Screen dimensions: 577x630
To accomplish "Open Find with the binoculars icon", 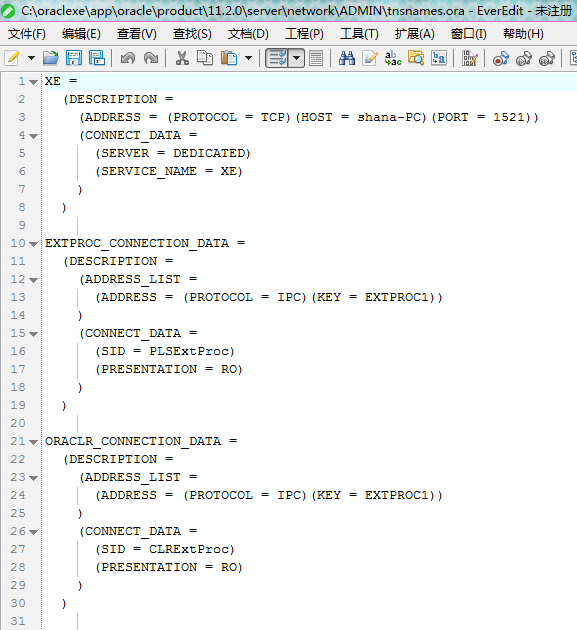I will 347,58.
